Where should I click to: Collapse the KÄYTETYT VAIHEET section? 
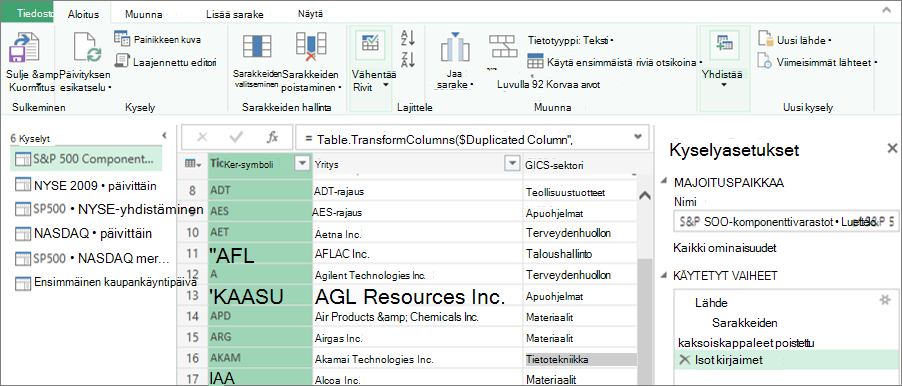click(665, 275)
